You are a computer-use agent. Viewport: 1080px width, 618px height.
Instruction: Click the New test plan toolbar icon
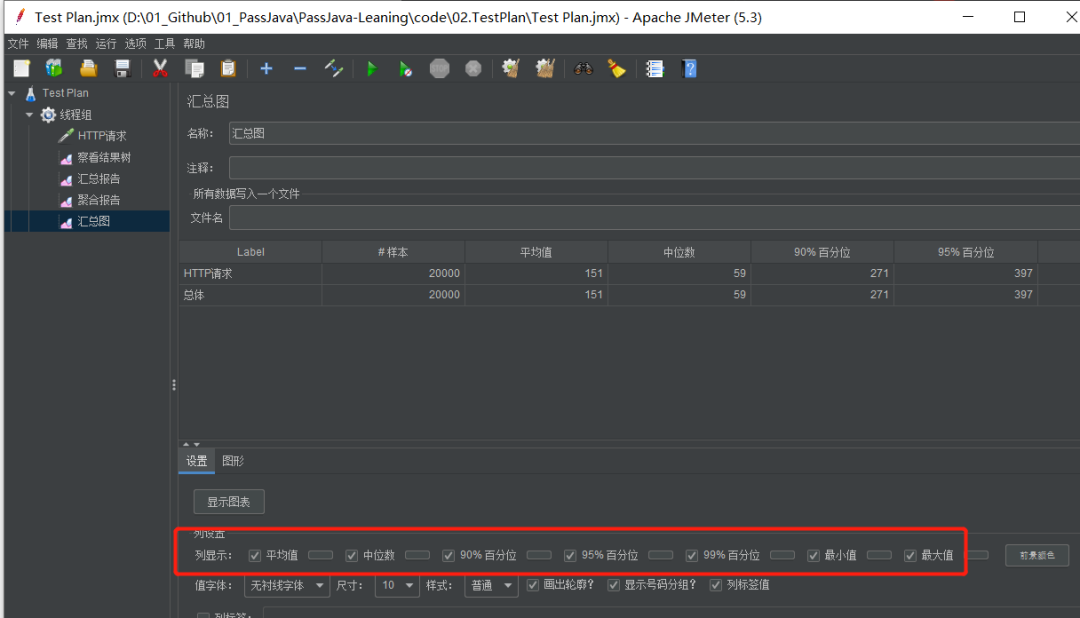pos(21,69)
